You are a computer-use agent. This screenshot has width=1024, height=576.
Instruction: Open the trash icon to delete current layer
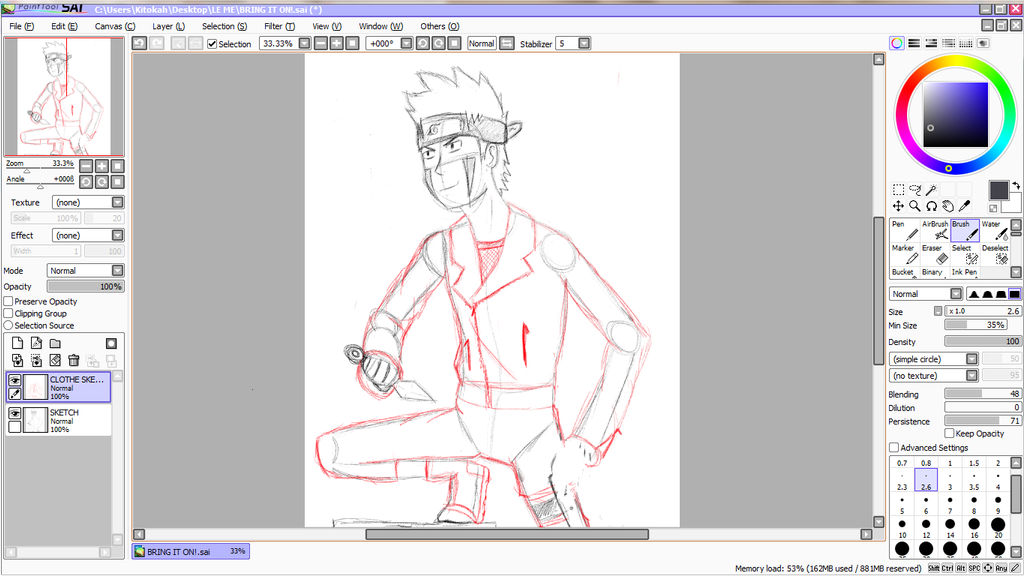(x=73, y=360)
